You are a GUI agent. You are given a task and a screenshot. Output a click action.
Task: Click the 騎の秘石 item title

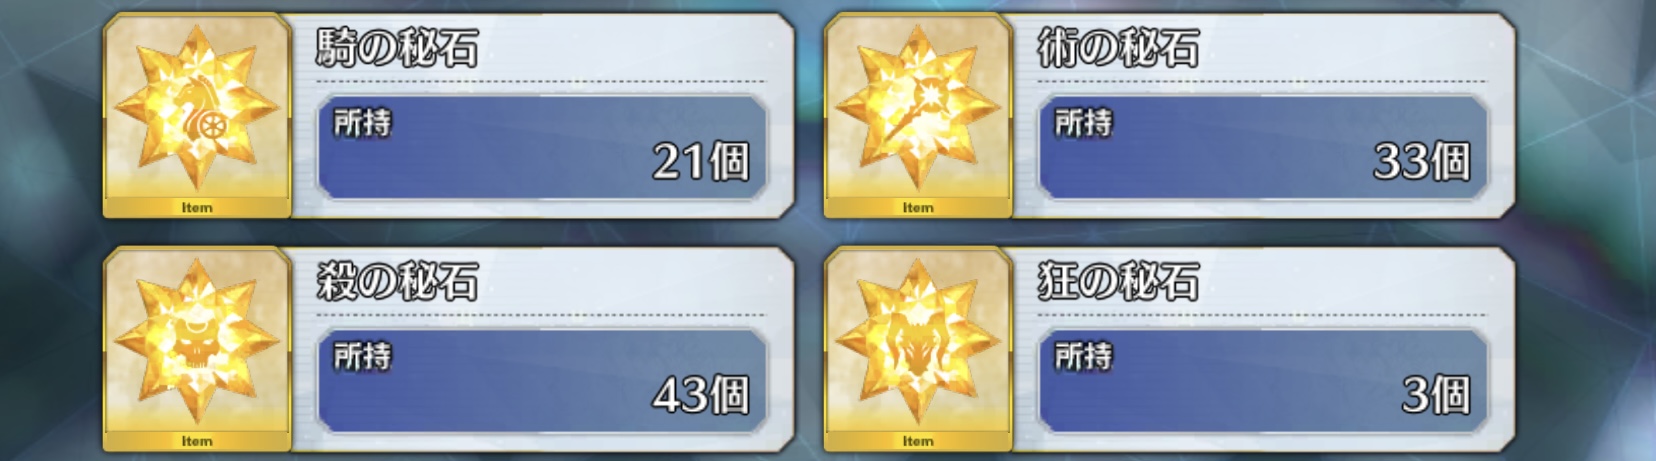(x=397, y=48)
